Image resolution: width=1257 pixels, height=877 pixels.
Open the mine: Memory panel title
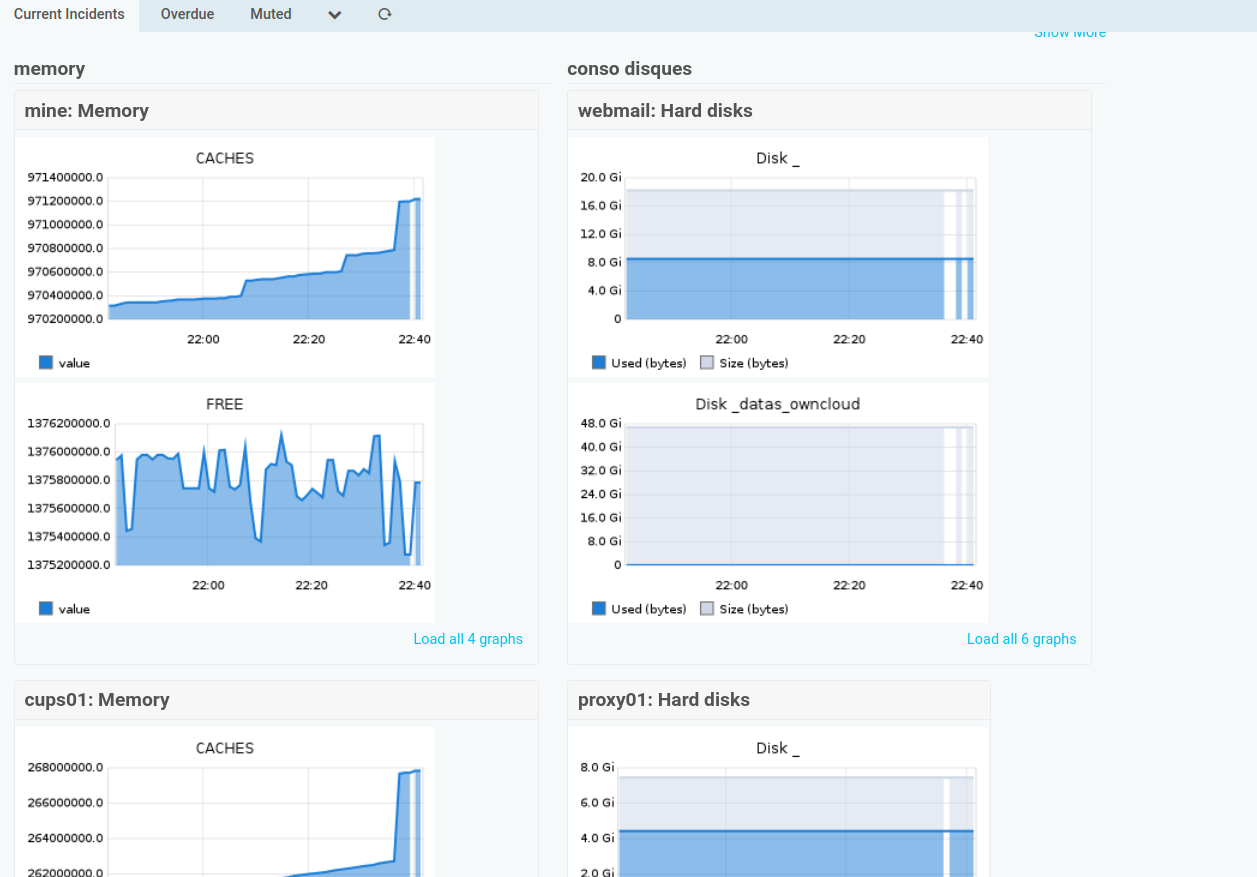[87, 111]
